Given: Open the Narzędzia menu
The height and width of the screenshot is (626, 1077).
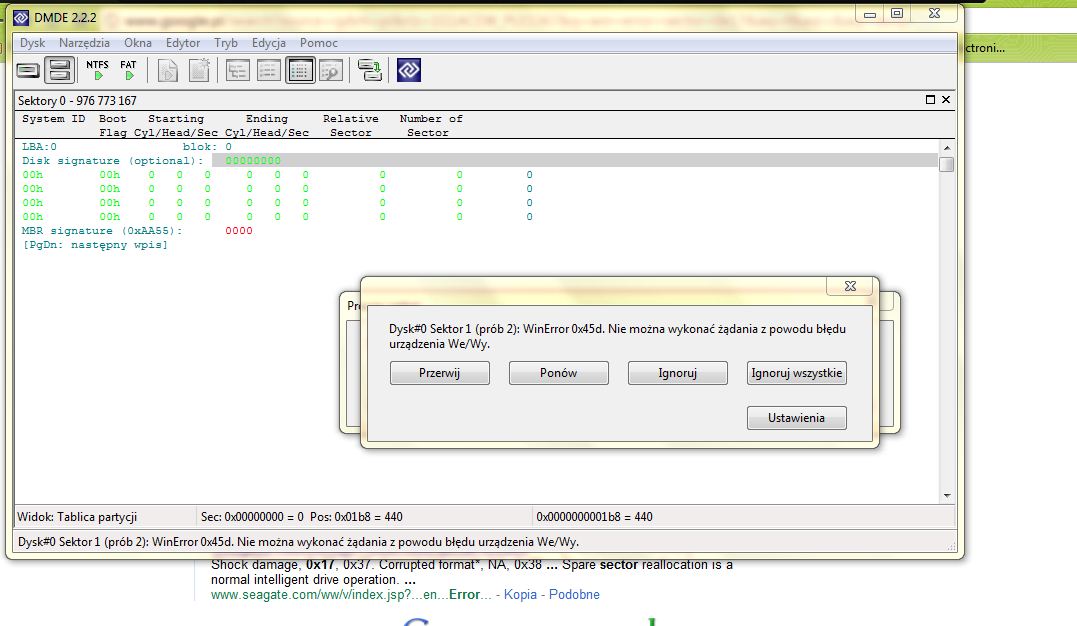Looking at the screenshot, I should click(84, 43).
